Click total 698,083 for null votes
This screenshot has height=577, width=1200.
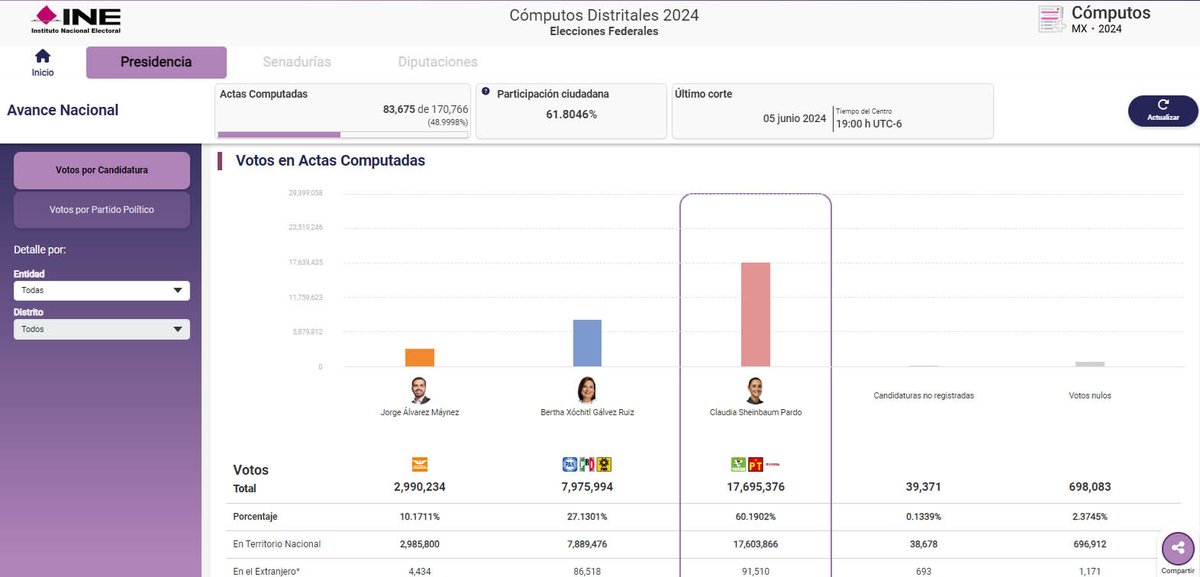1090,487
